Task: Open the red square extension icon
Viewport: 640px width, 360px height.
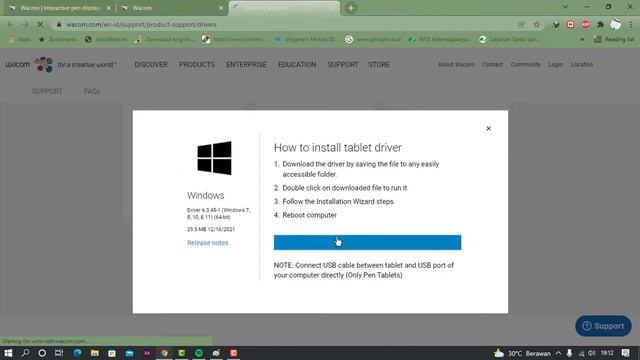Action: click(x=571, y=24)
